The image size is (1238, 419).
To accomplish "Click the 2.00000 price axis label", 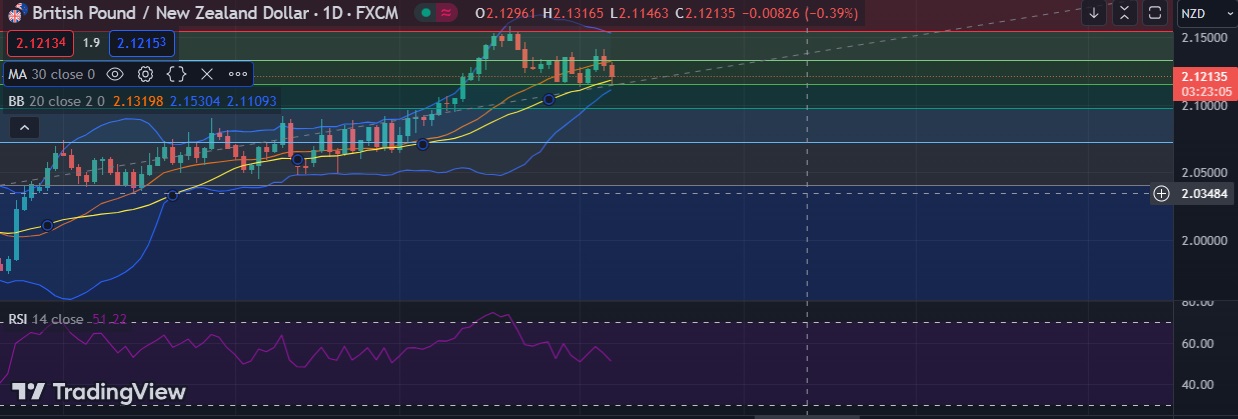I will tap(1204, 241).
